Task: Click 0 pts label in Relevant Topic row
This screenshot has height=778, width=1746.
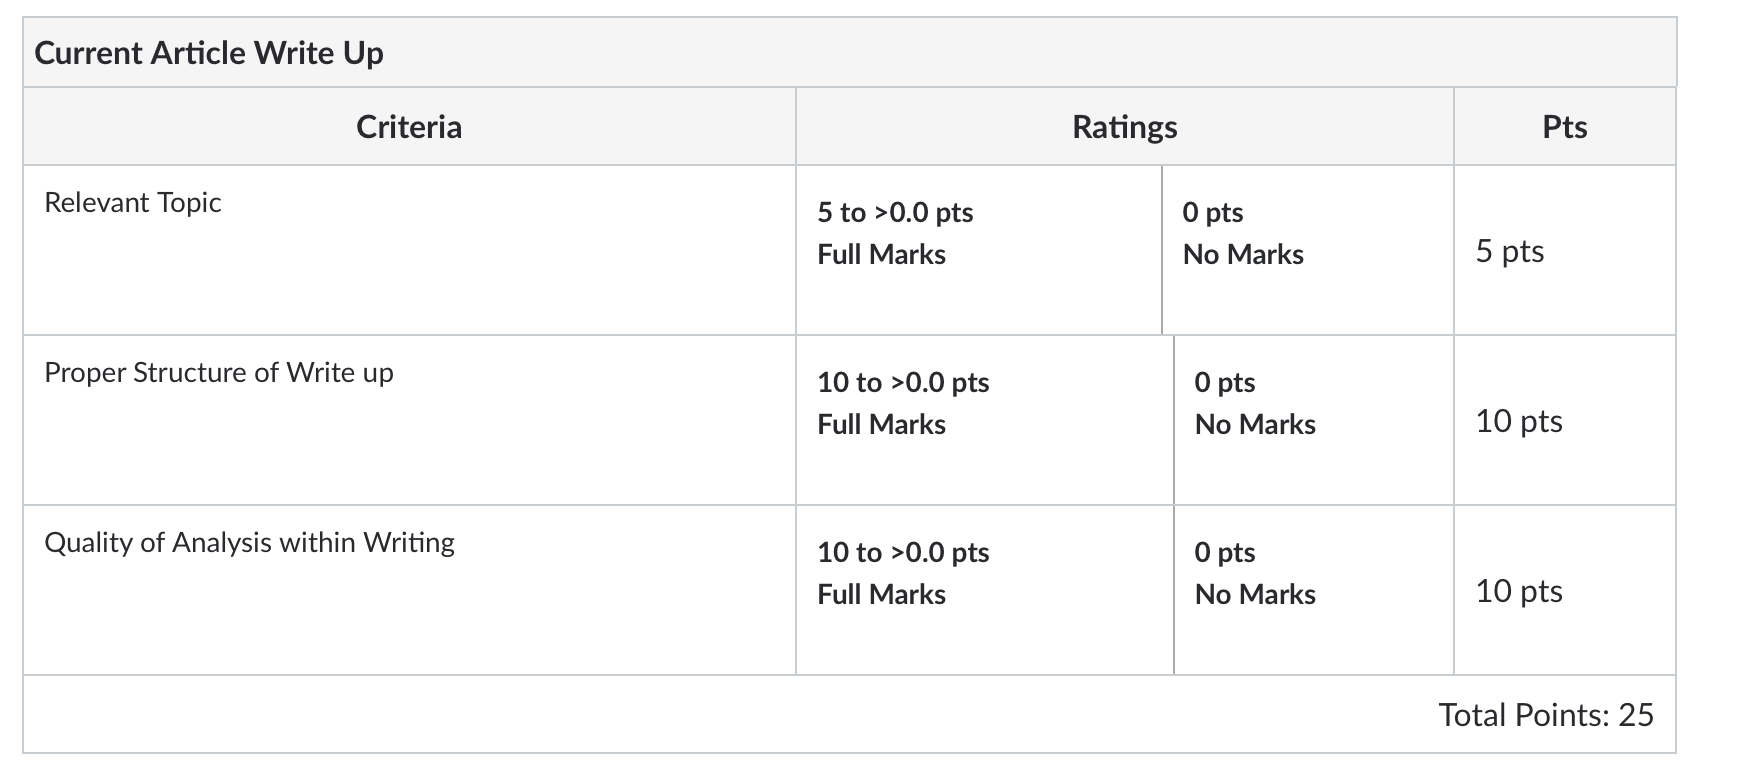Action: (1212, 213)
